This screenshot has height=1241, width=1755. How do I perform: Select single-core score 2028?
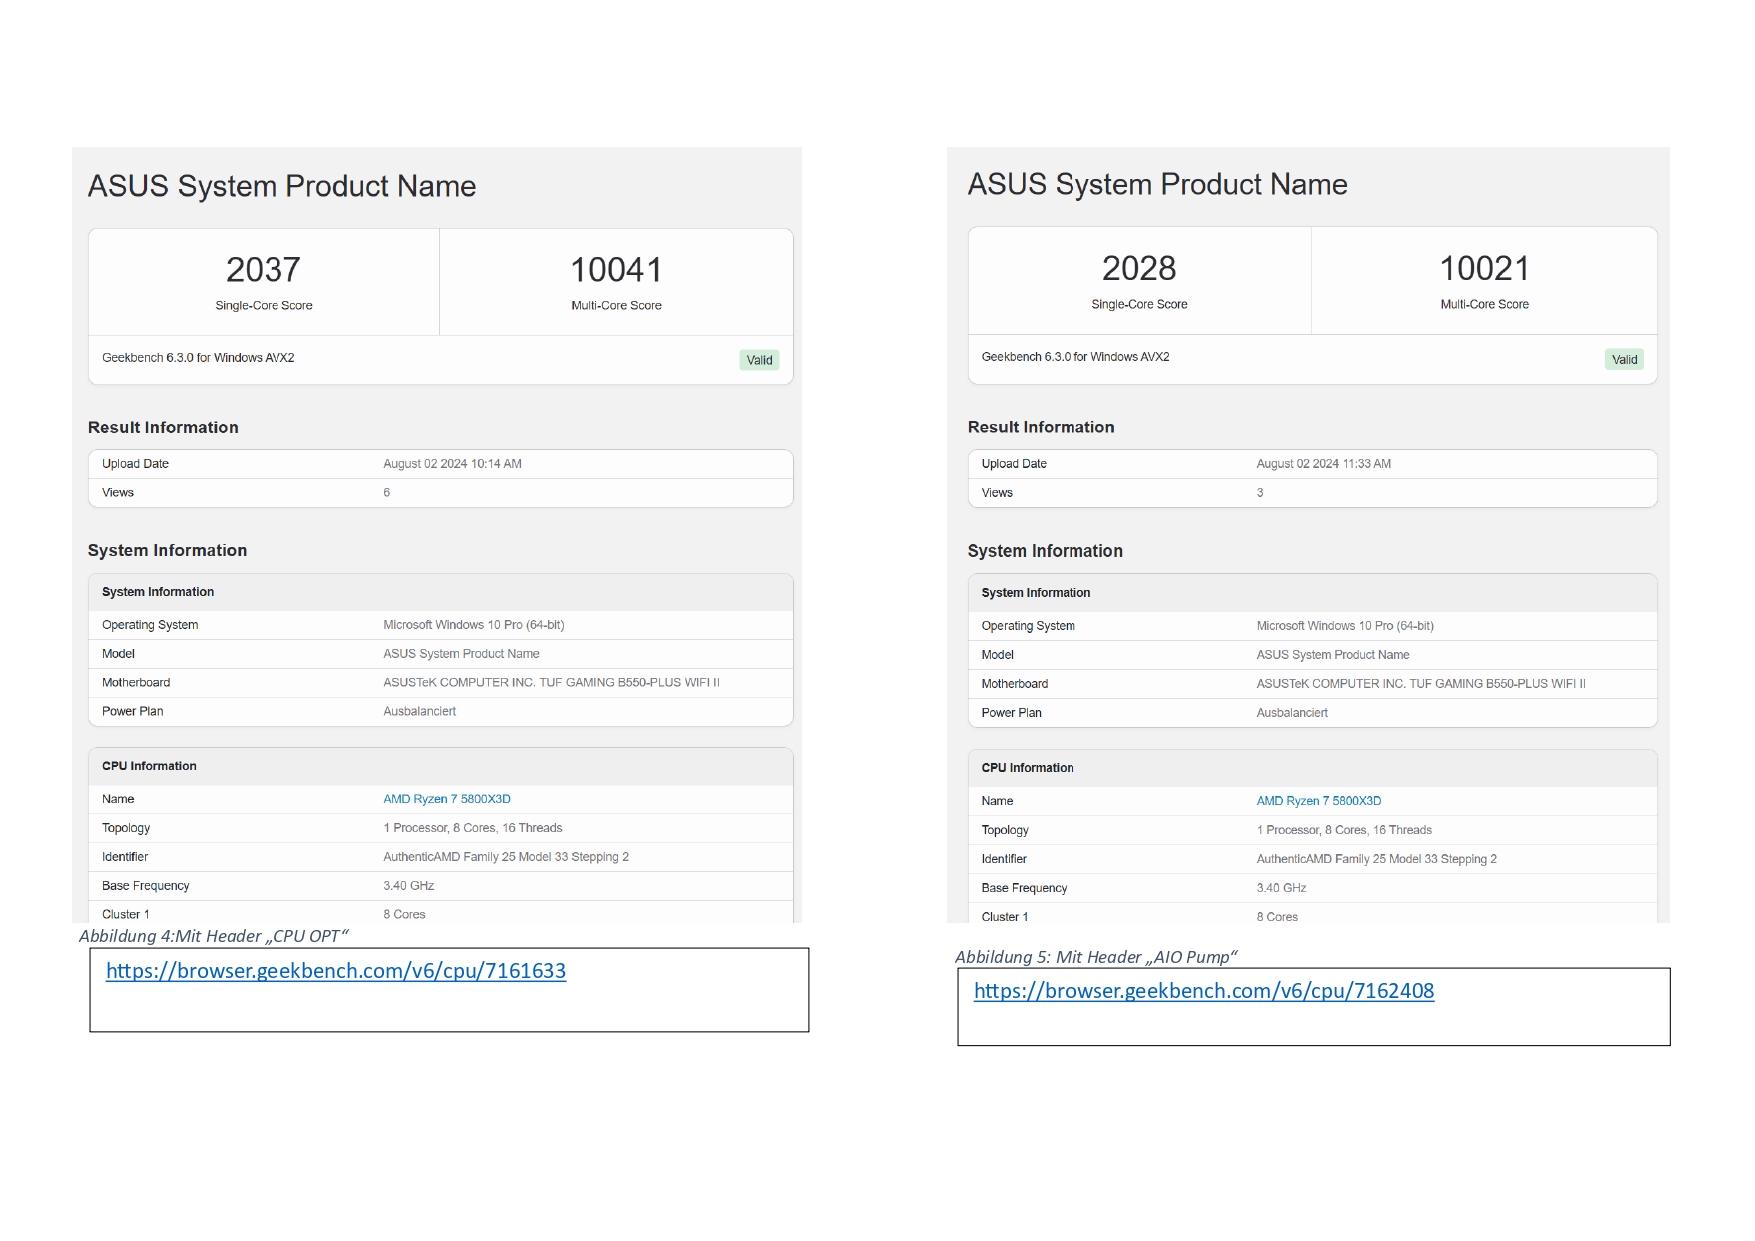(1139, 268)
